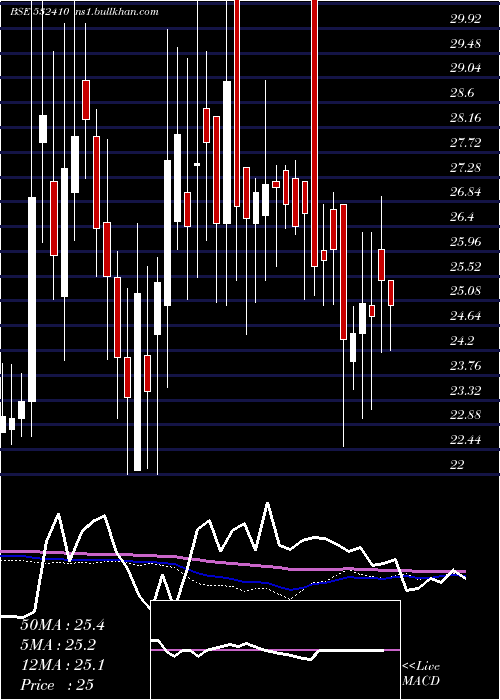Click the 22 price axis label
Screen dimensions: 500x700
(x=457, y=465)
